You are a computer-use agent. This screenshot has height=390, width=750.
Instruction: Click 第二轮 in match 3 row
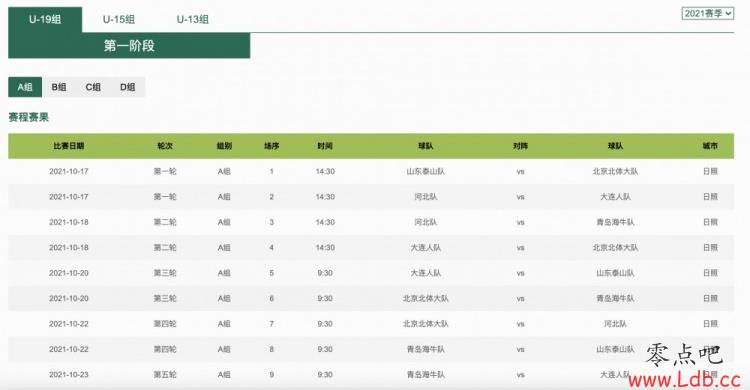coord(165,222)
